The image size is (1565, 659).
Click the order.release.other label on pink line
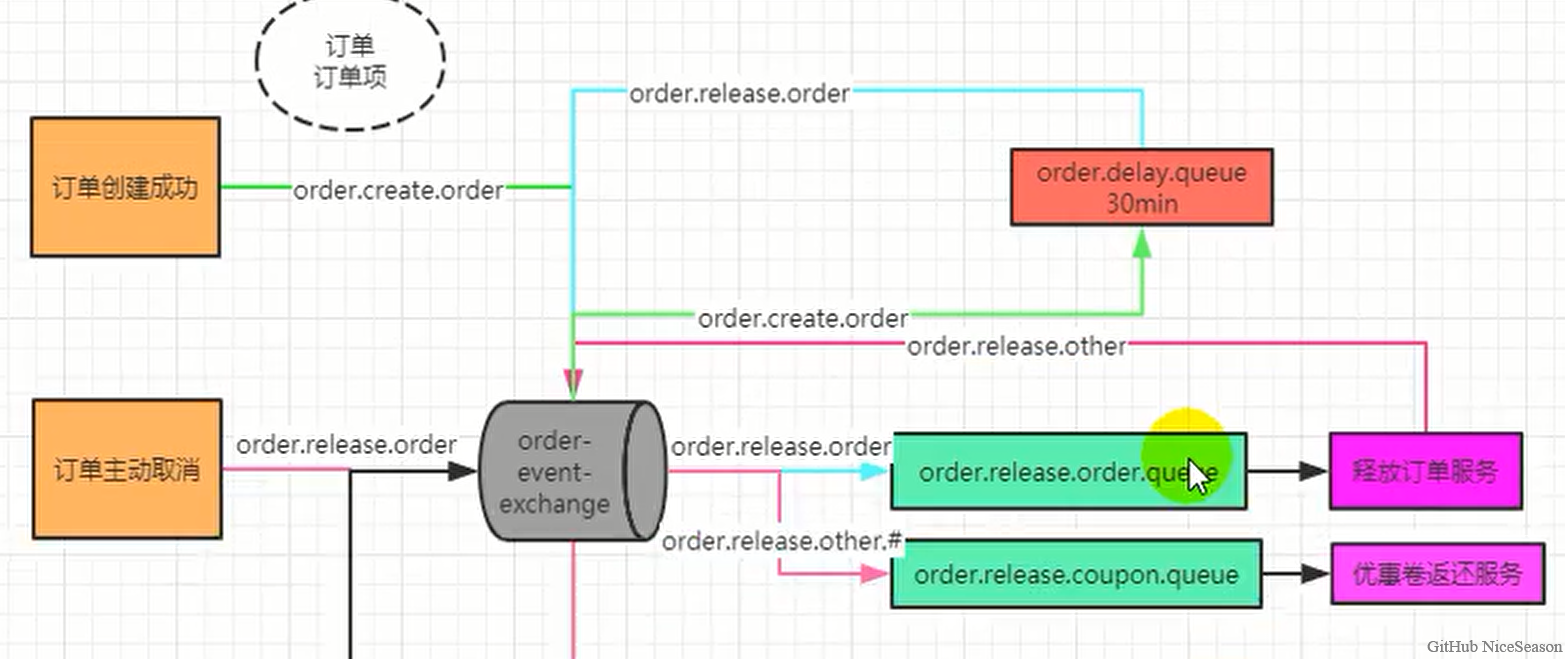pos(1016,346)
